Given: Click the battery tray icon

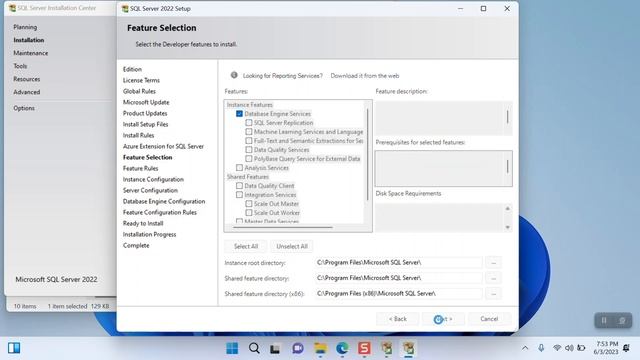Looking at the screenshot, I should coord(581,348).
